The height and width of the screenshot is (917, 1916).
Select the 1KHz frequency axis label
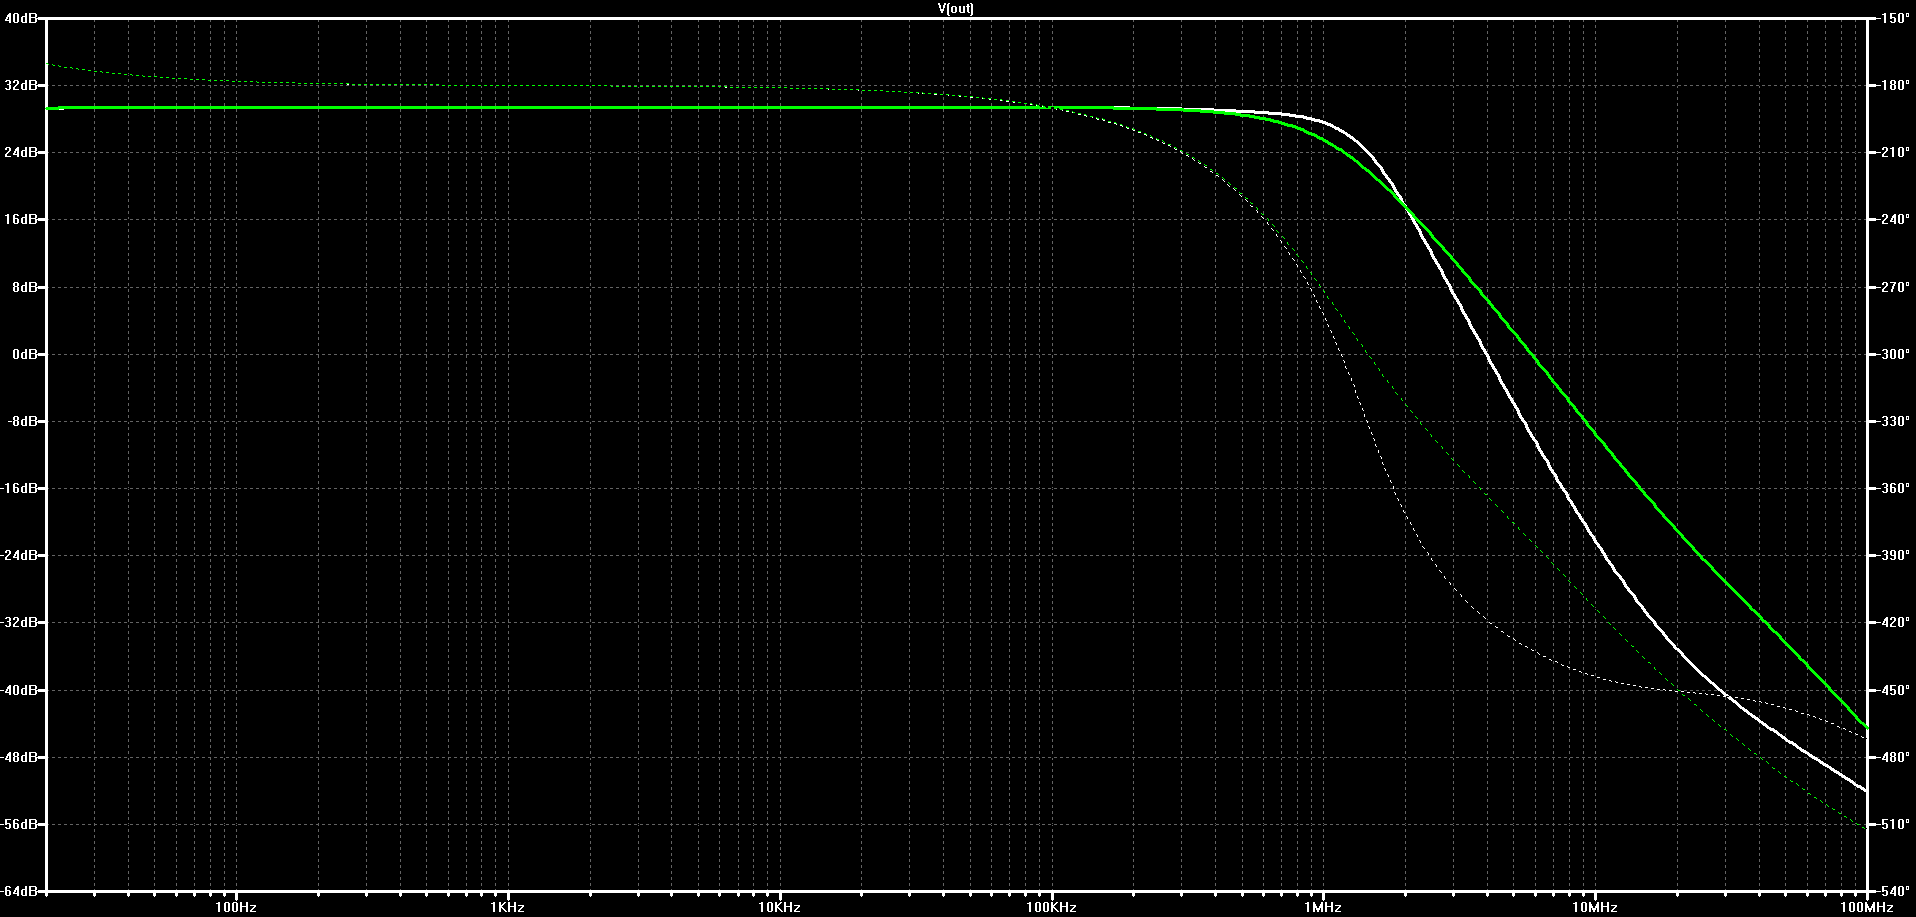pyautogui.click(x=508, y=907)
